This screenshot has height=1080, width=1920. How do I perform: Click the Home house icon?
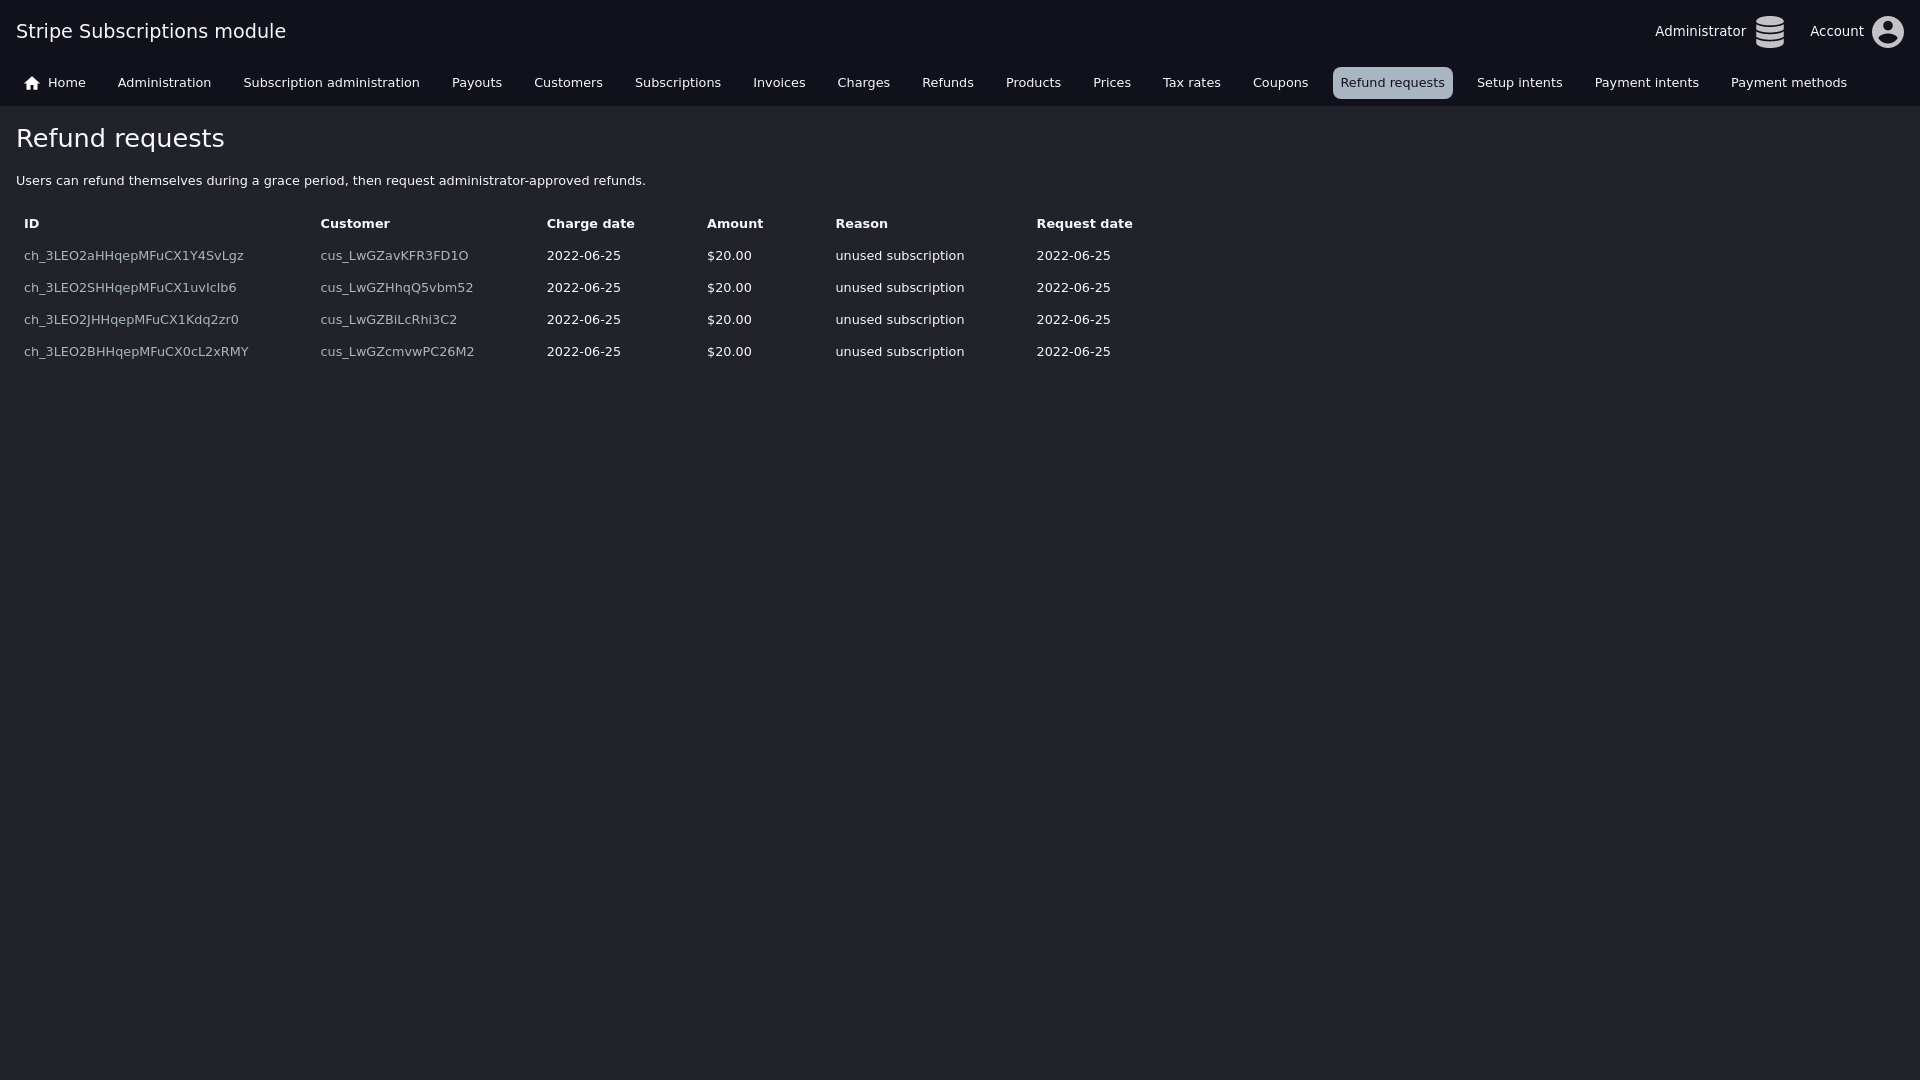pyautogui.click(x=32, y=83)
